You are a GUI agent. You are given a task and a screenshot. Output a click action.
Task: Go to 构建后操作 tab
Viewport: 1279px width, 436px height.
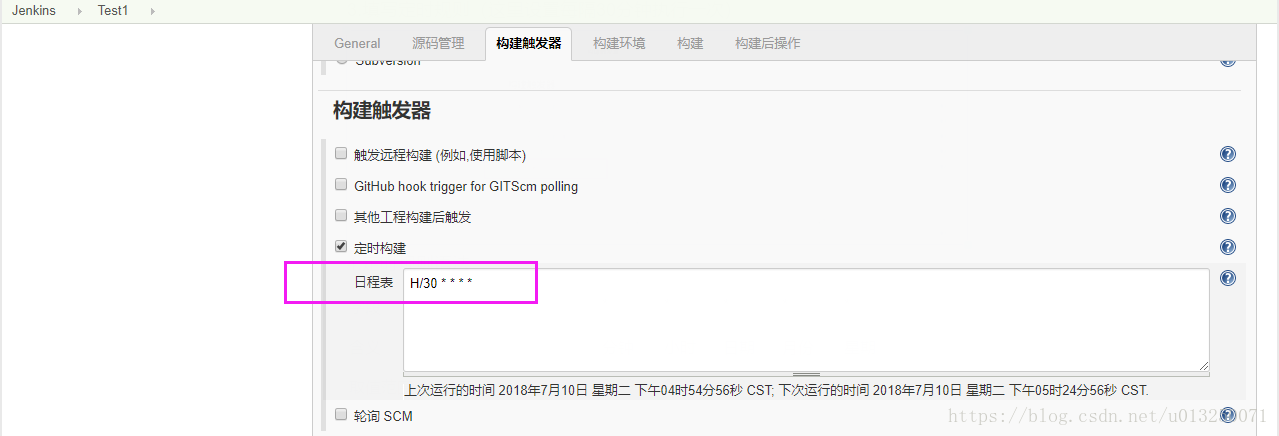(x=767, y=43)
